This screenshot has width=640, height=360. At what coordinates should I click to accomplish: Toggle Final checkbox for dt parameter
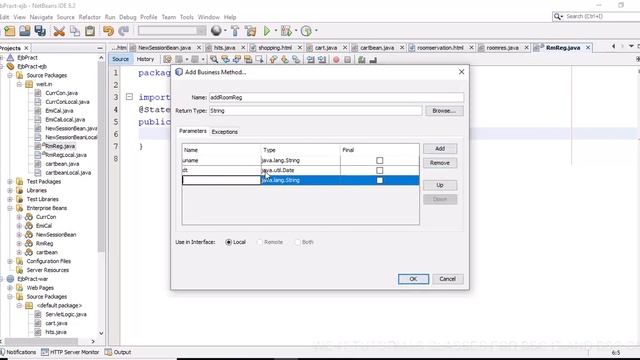[380, 170]
